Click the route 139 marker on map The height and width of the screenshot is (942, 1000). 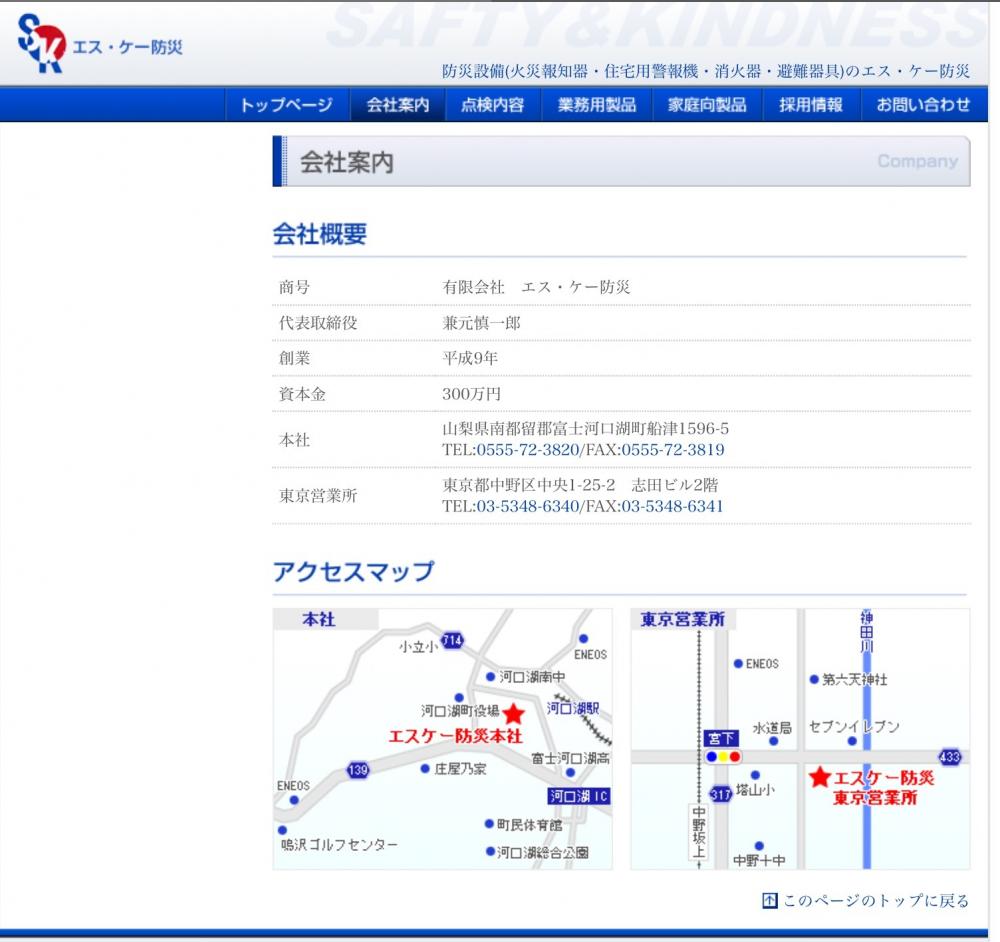(358, 769)
